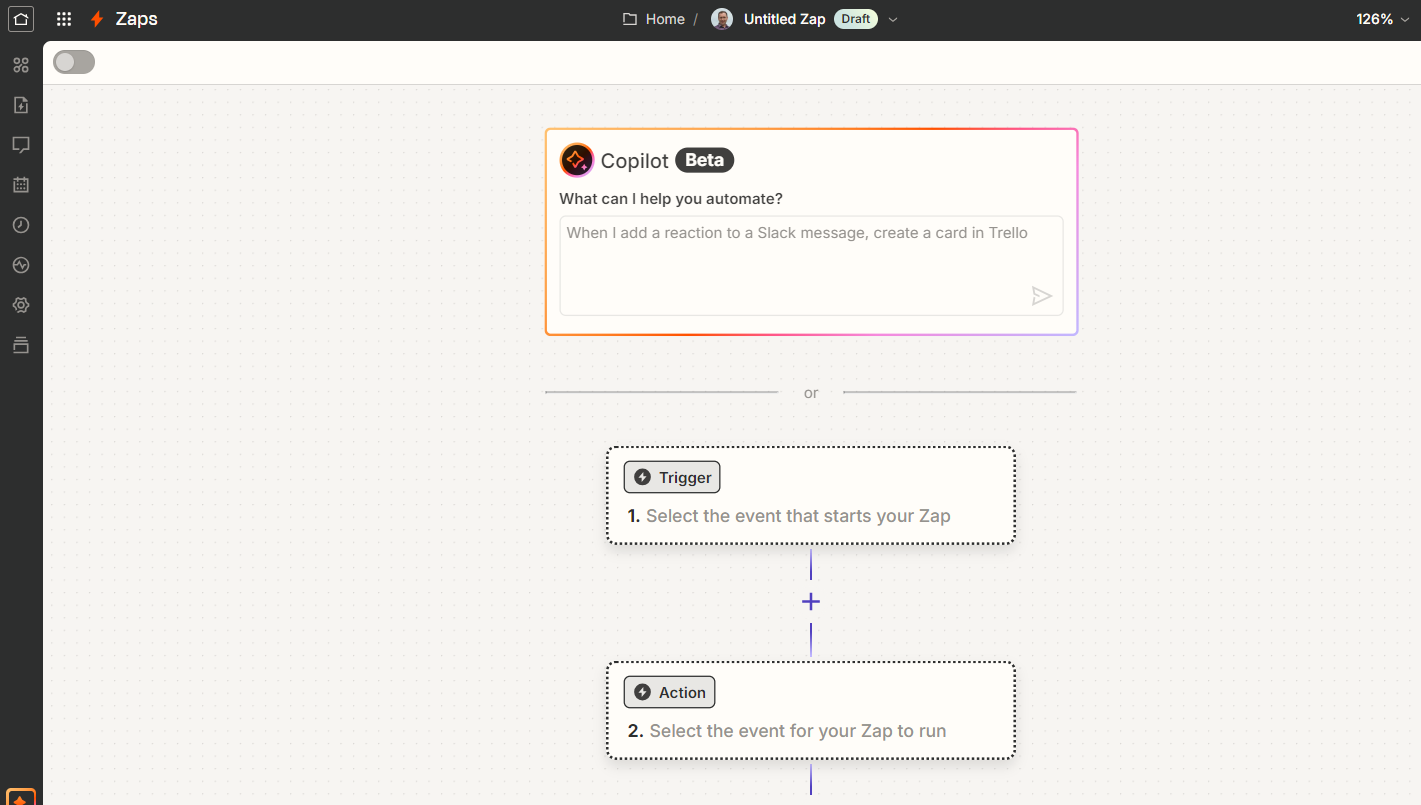Open the comments speech bubble icon
The image size is (1421, 805).
click(21, 145)
